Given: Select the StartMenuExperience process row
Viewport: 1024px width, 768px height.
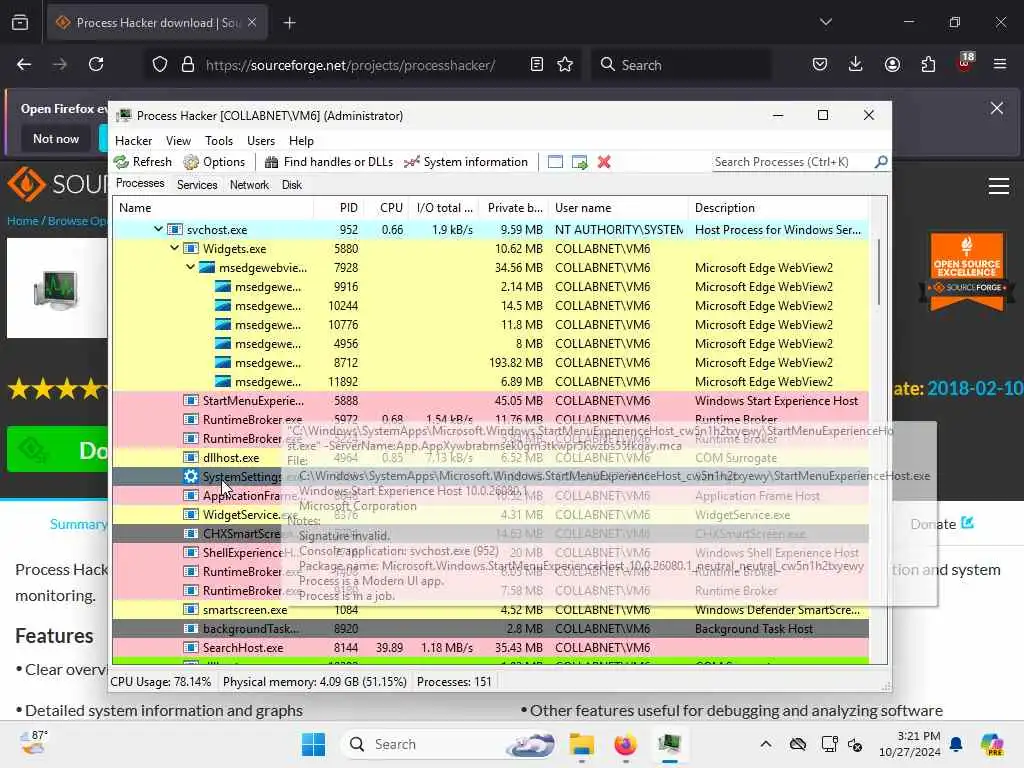Looking at the screenshot, I should (490, 400).
